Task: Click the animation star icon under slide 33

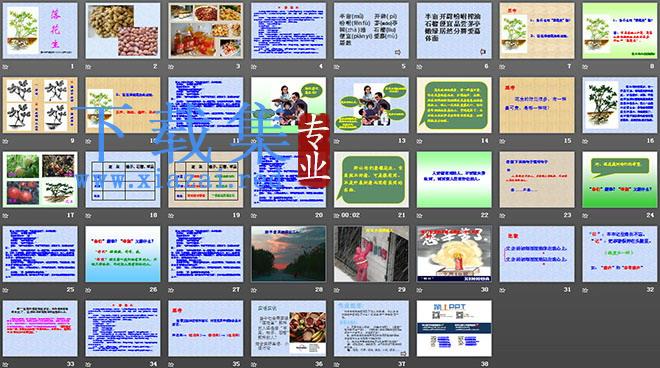Action: click(x=5, y=364)
